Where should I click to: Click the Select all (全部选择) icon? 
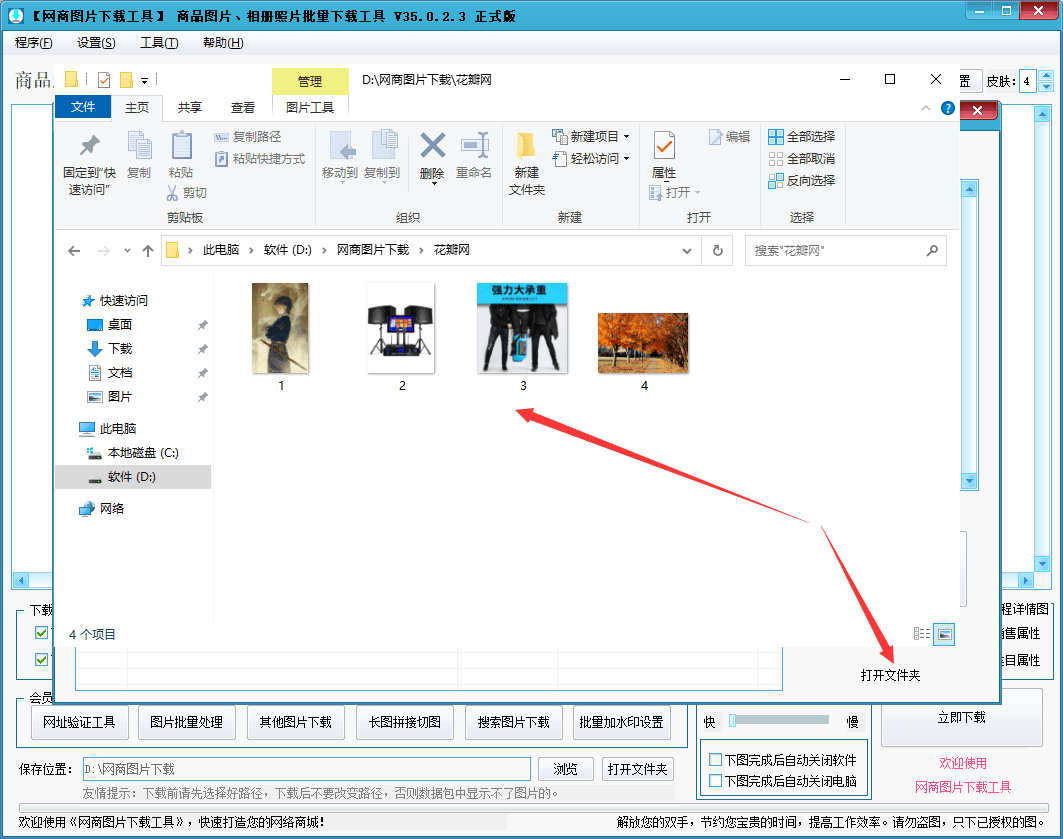[776, 137]
